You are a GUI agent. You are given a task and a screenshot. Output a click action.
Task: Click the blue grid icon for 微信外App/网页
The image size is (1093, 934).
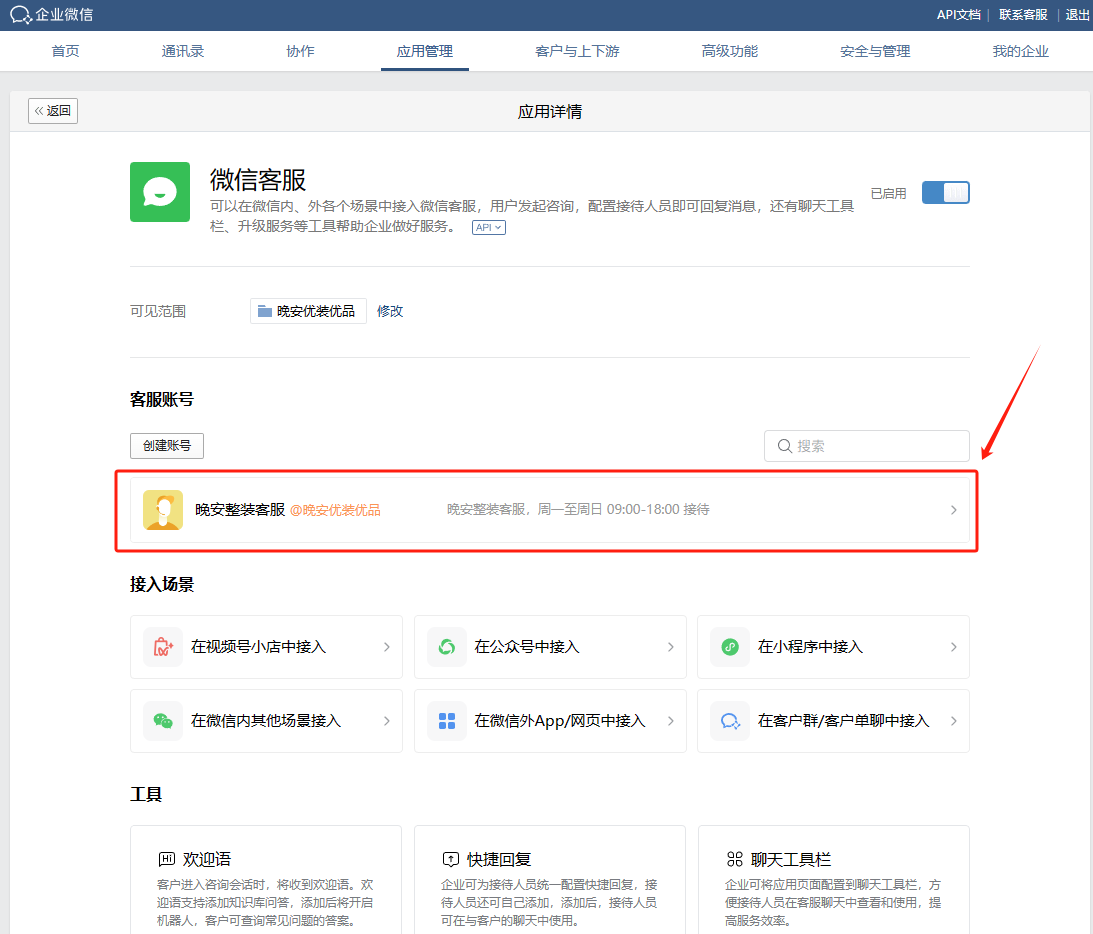[x=447, y=721]
